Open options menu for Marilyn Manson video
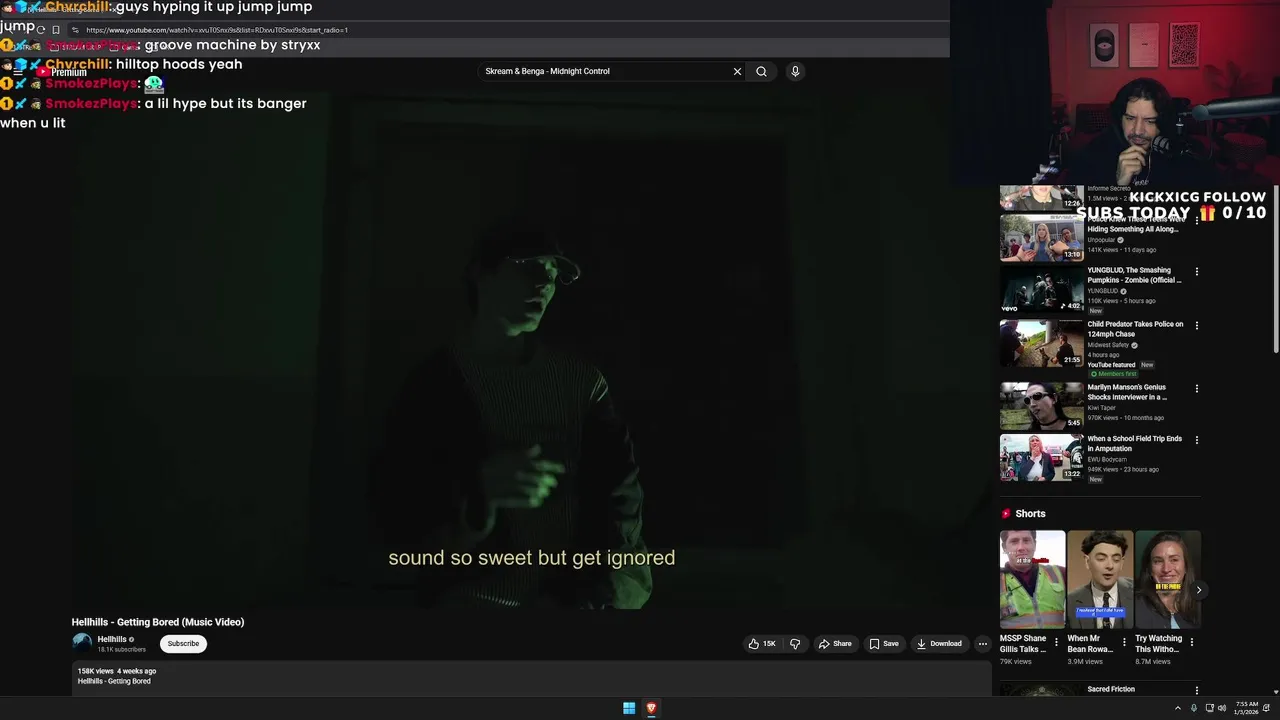This screenshot has width=1280, height=720. click(1196, 388)
